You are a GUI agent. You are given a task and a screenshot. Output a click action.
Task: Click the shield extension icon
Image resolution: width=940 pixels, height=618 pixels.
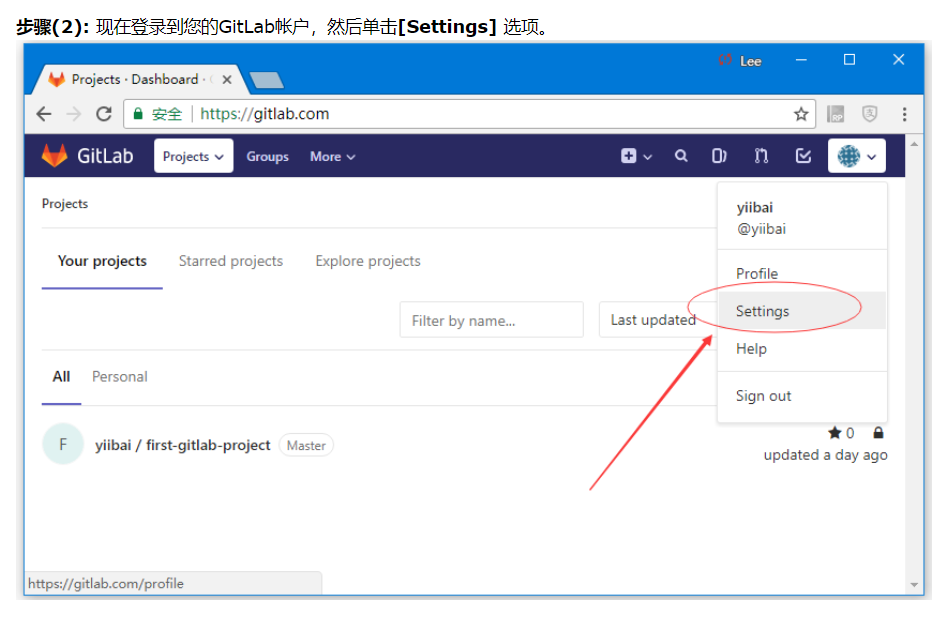click(x=870, y=114)
